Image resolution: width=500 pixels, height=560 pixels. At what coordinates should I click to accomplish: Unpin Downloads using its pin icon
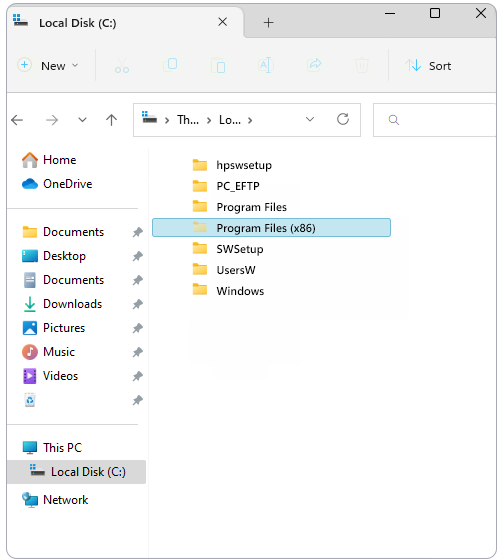coord(138,304)
